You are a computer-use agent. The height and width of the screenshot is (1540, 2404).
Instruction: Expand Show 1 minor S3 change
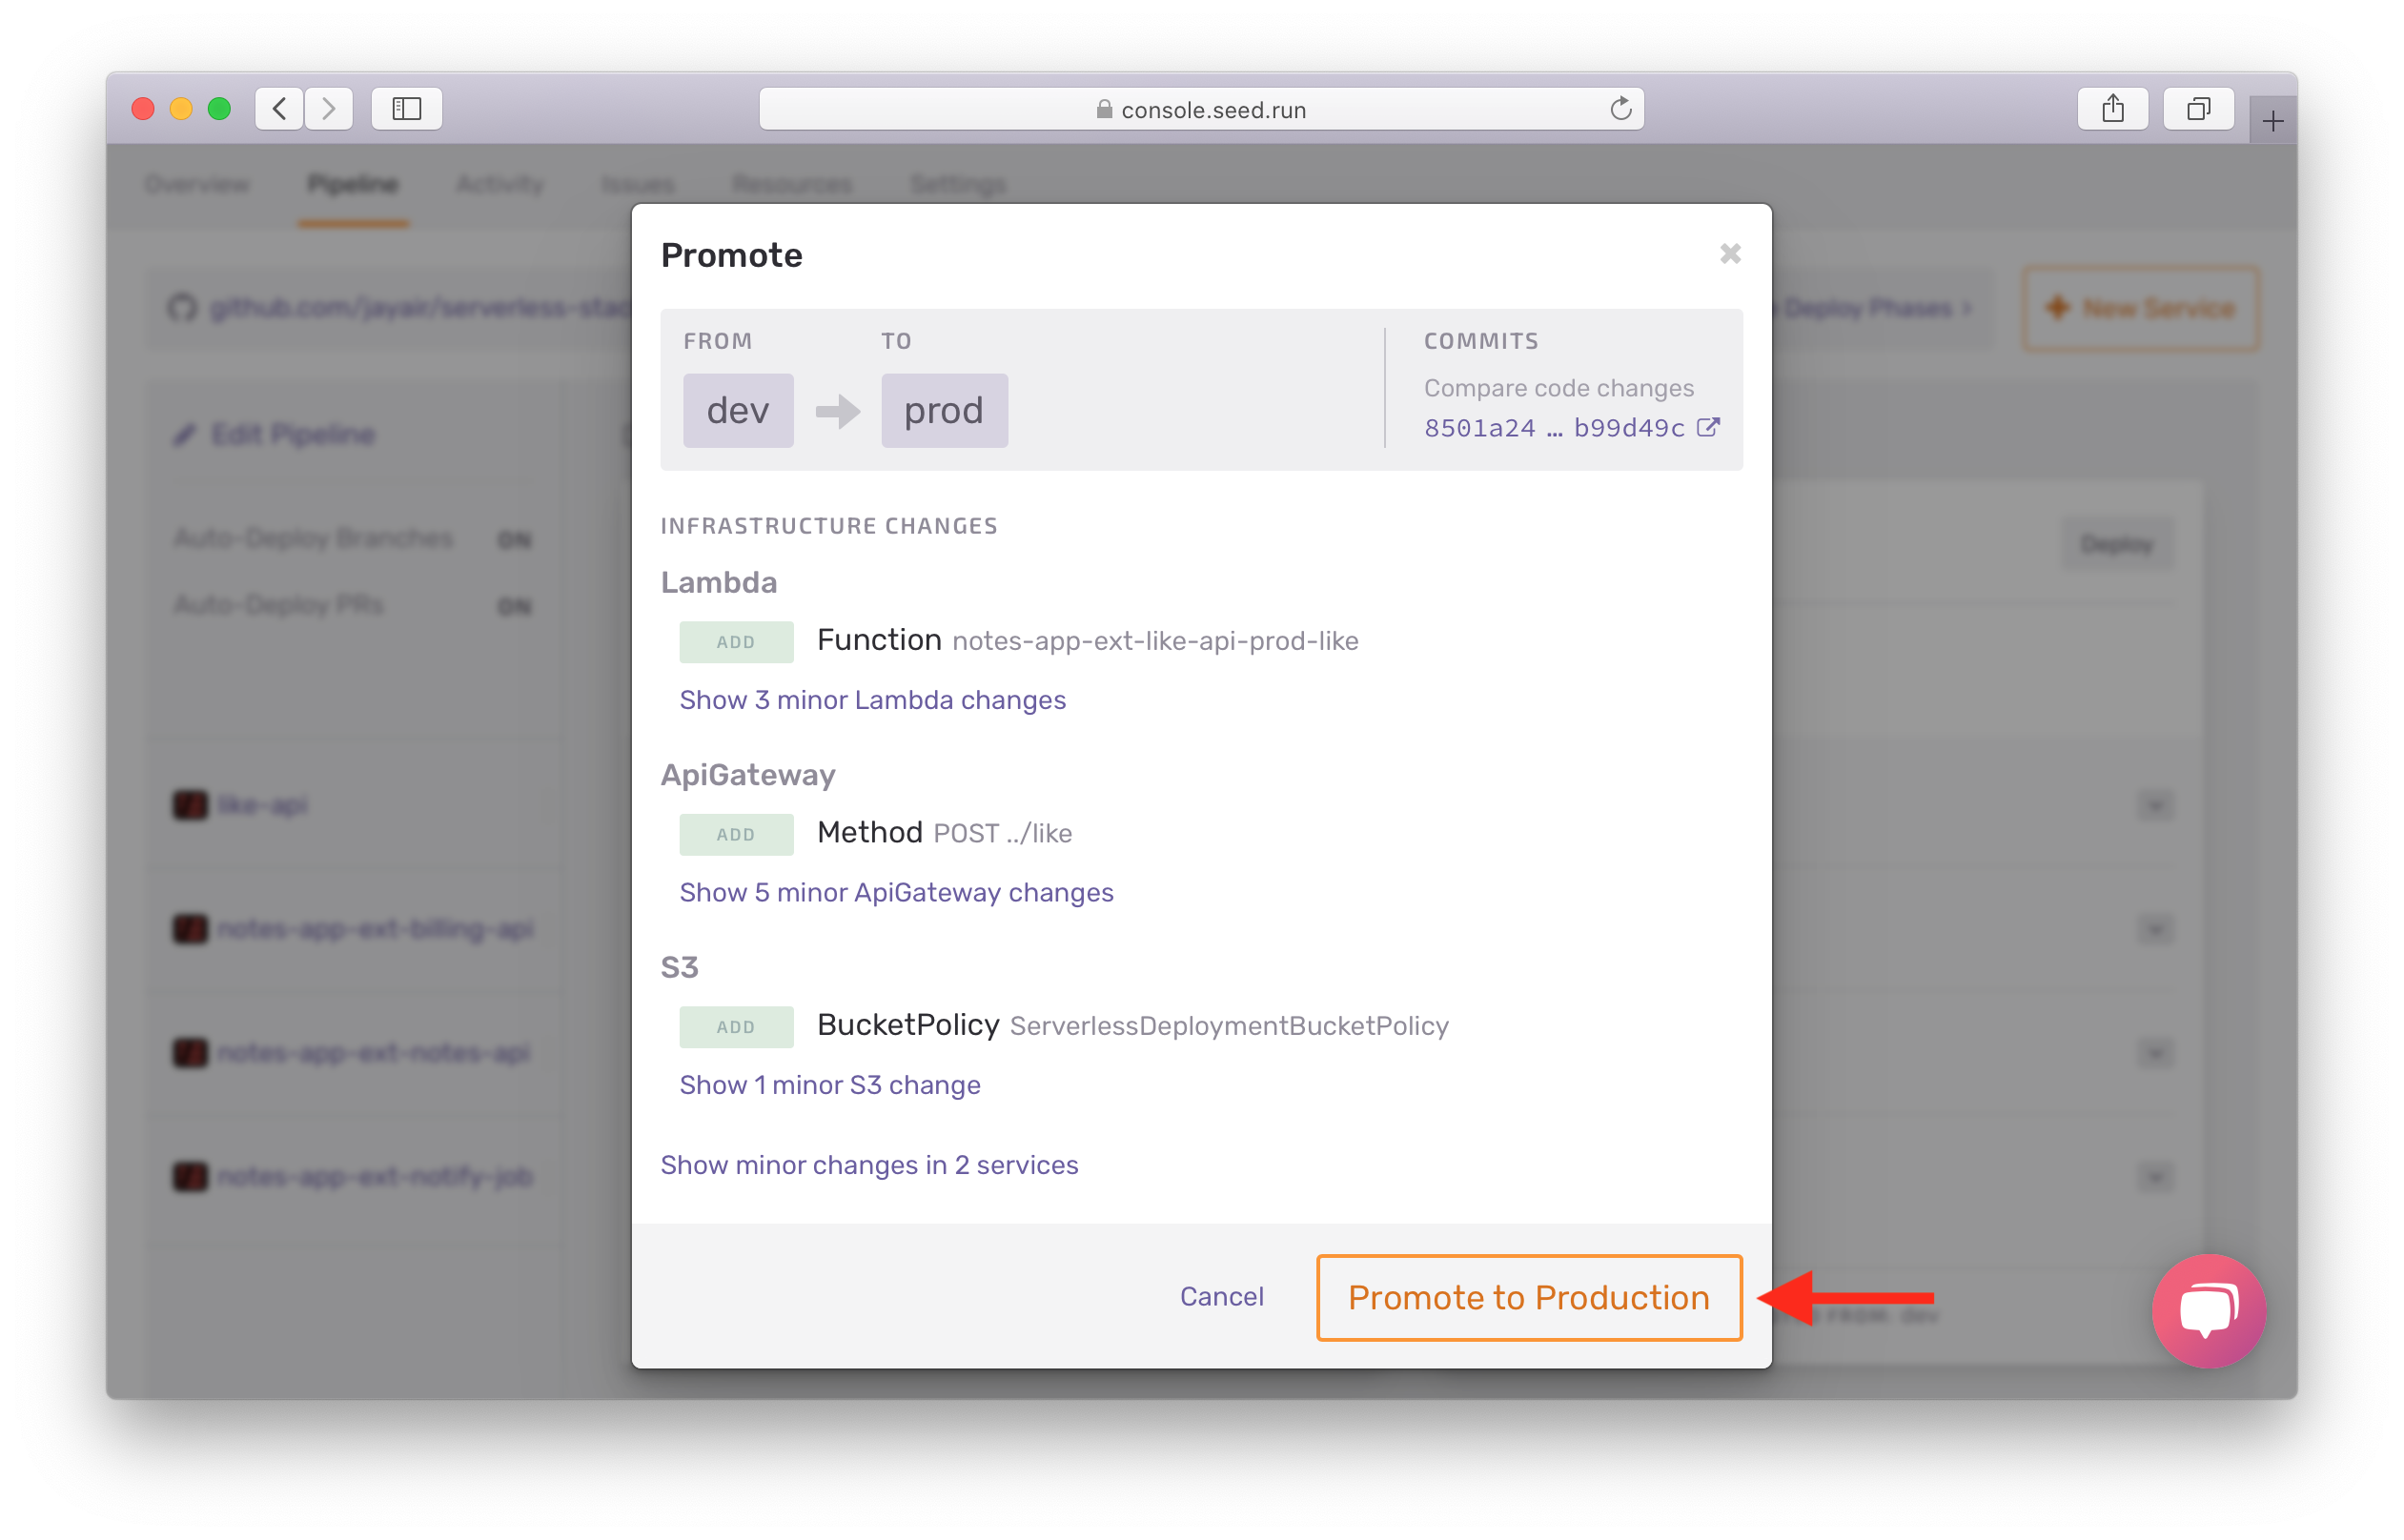point(828,1084)
